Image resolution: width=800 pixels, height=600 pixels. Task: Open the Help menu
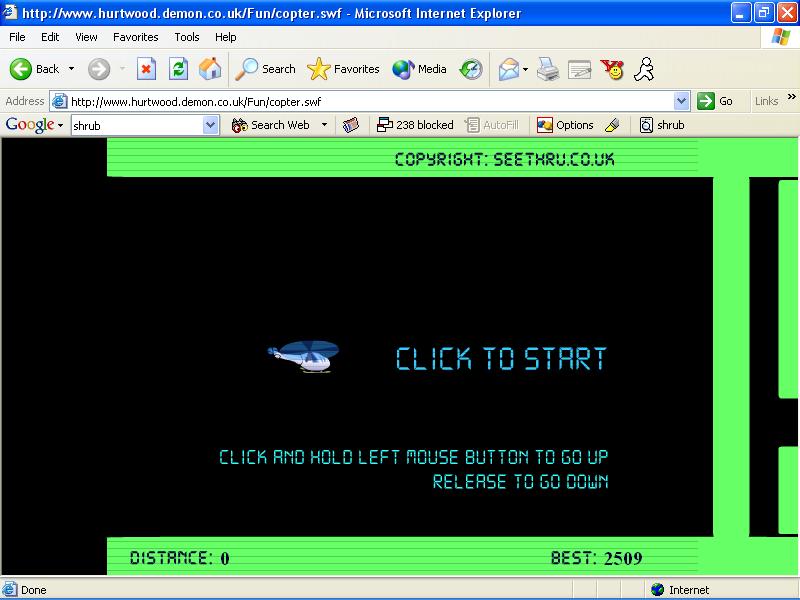click(x=226, y=37)
